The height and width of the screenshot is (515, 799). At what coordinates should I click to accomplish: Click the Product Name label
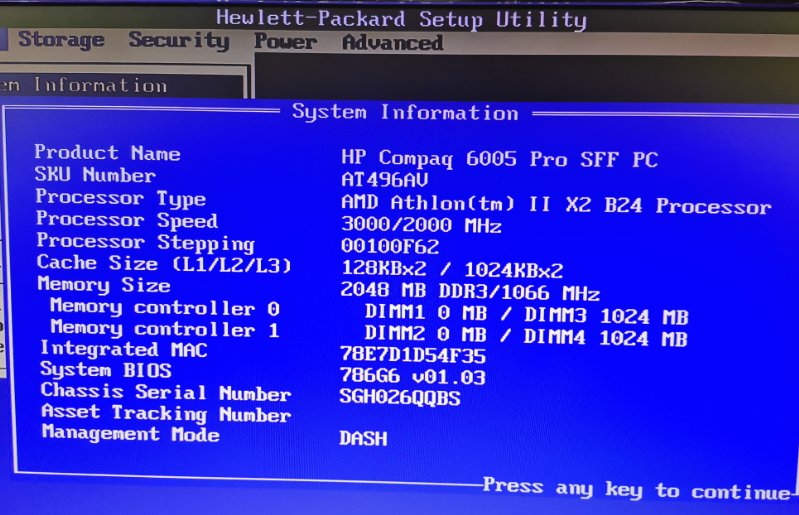point(108,152)
